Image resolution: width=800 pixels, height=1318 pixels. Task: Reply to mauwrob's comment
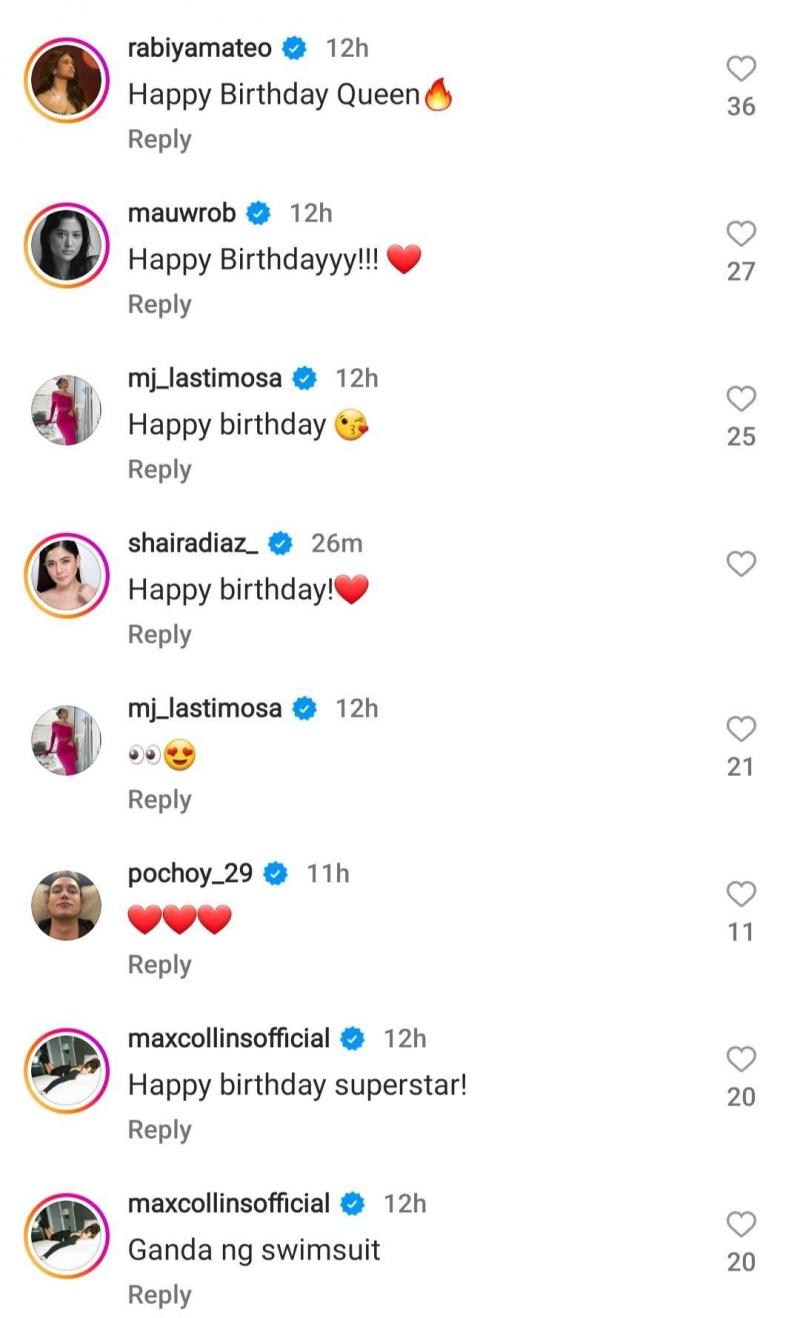pyautogui.click(x=159, y=305)
